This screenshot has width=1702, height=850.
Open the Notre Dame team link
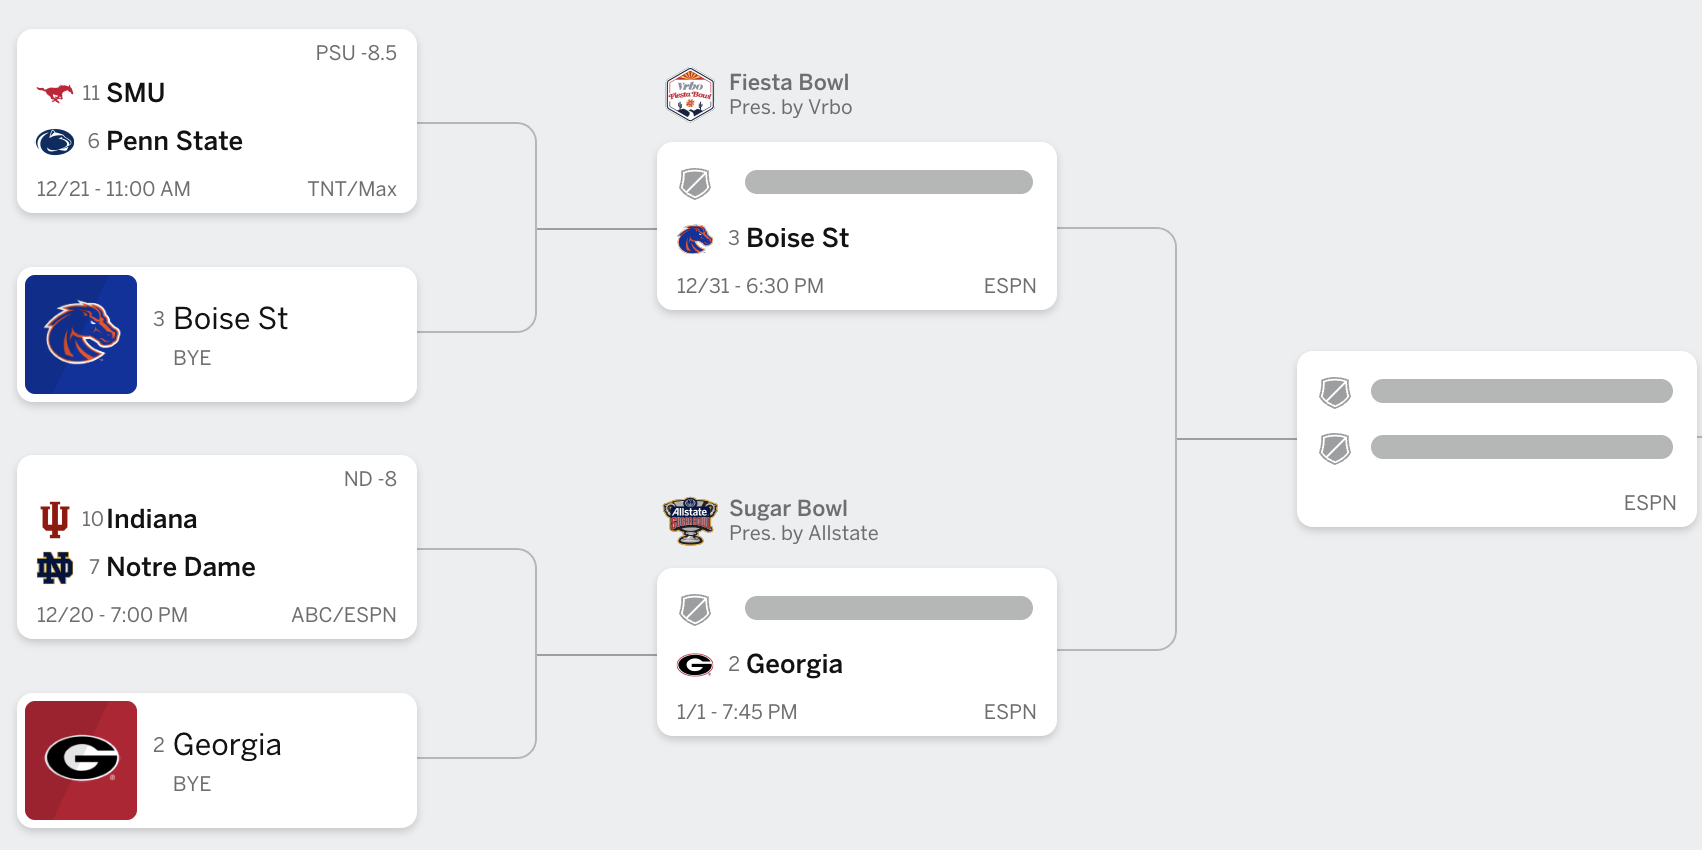tap(181, 567)
